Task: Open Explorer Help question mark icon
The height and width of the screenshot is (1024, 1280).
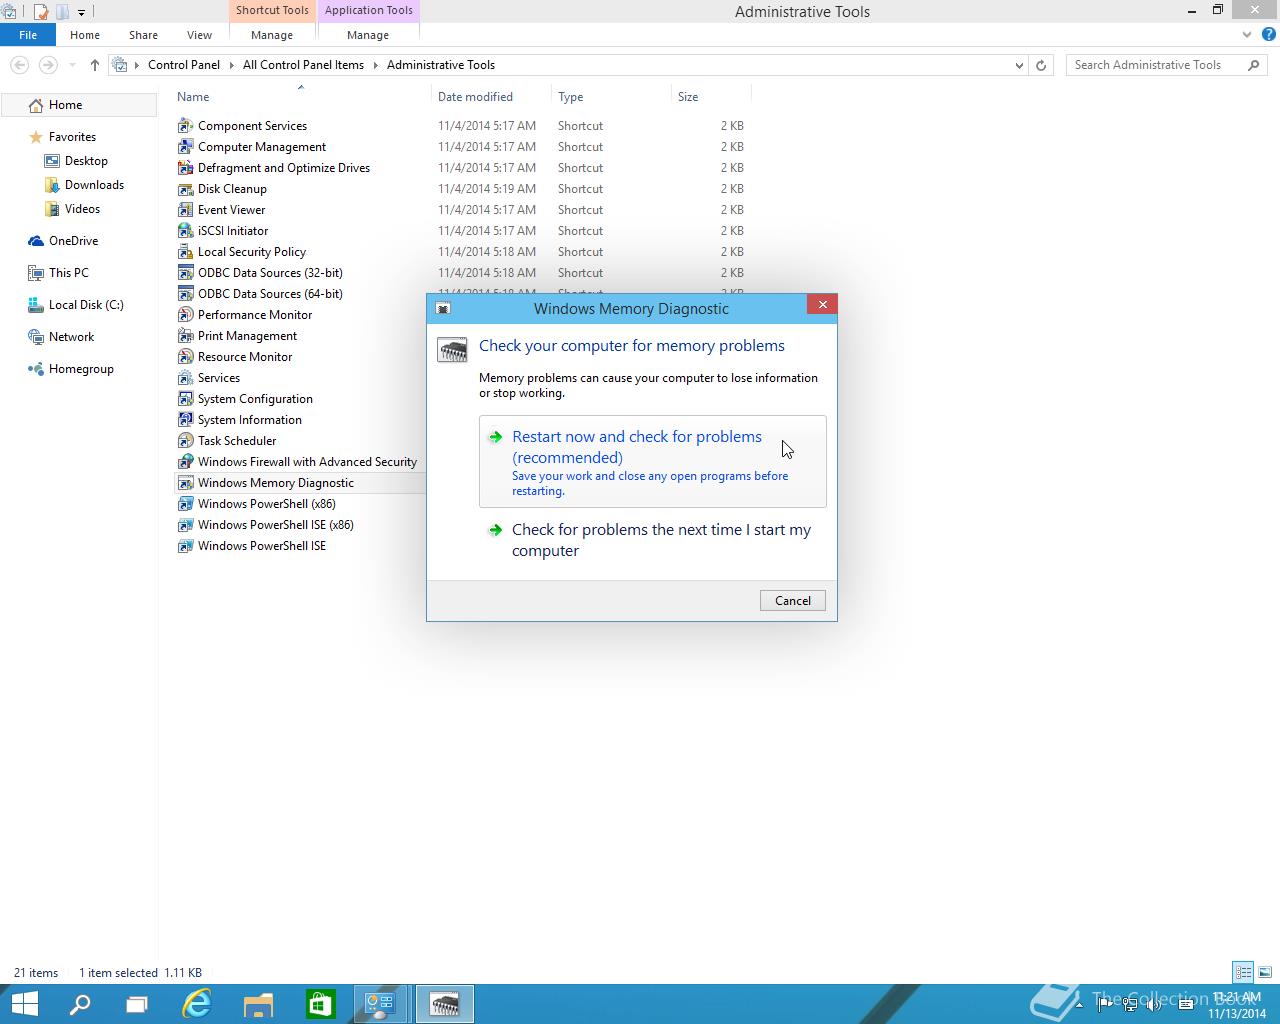Action: (x=1270, y=35)
